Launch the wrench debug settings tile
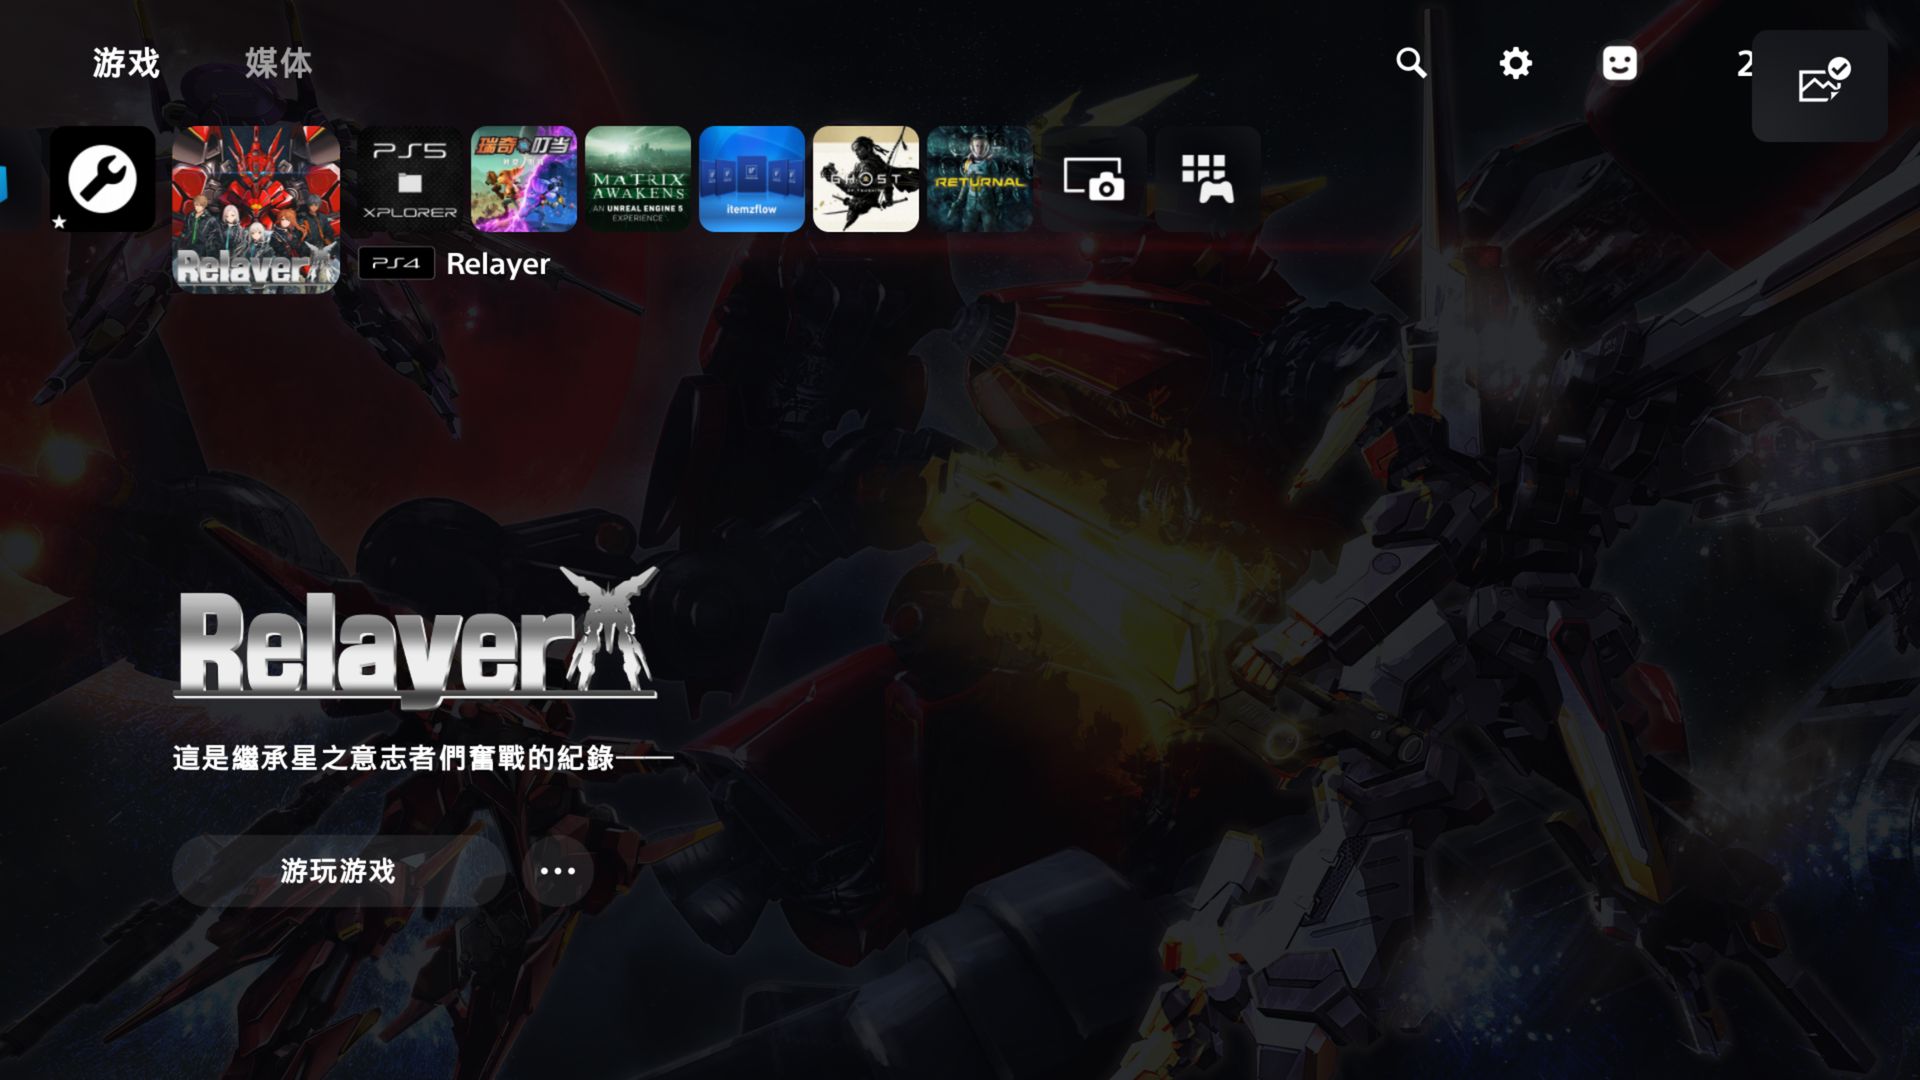The height and width of the screenshot is (1080, 1920). pos(103,179)
